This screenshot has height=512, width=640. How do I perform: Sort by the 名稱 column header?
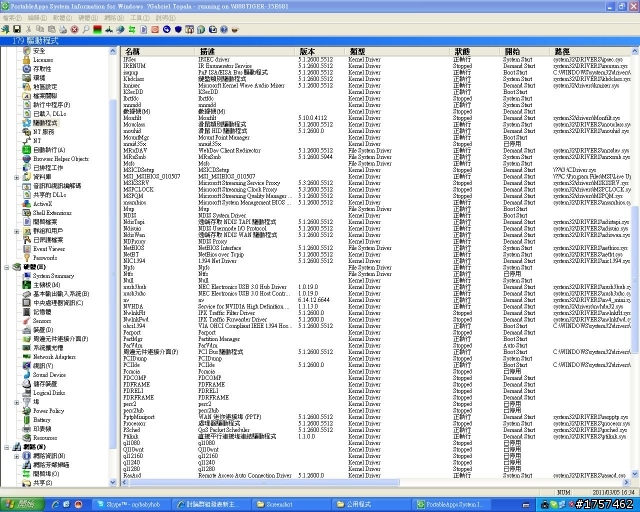tap(158, 51)
